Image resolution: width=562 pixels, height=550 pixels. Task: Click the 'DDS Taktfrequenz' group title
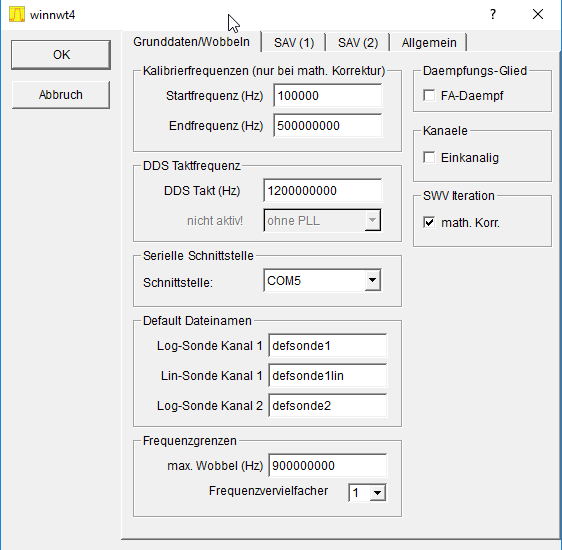[191, 166]
